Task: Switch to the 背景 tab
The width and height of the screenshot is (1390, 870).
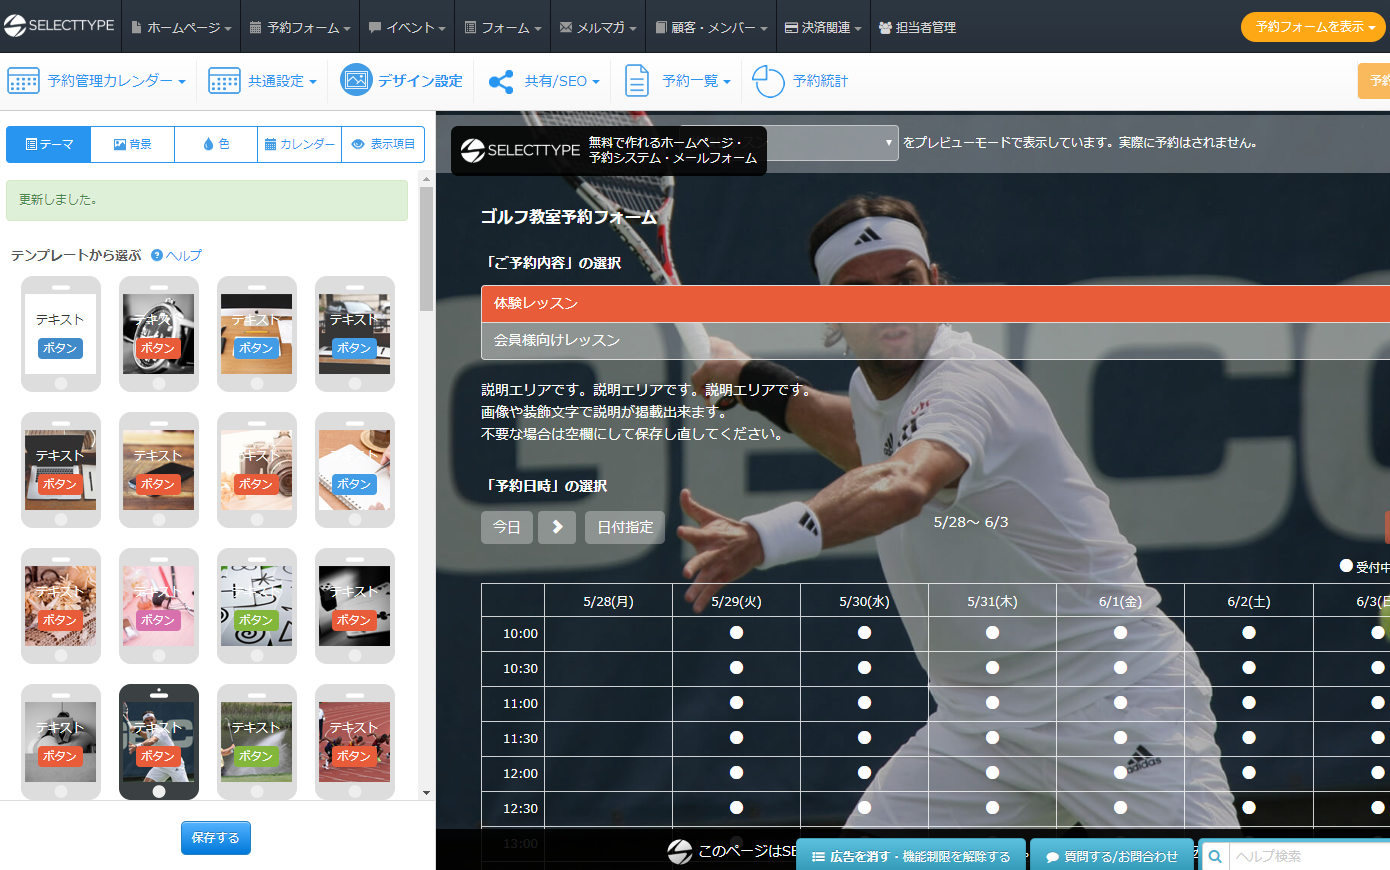Action: pos(132,144)
